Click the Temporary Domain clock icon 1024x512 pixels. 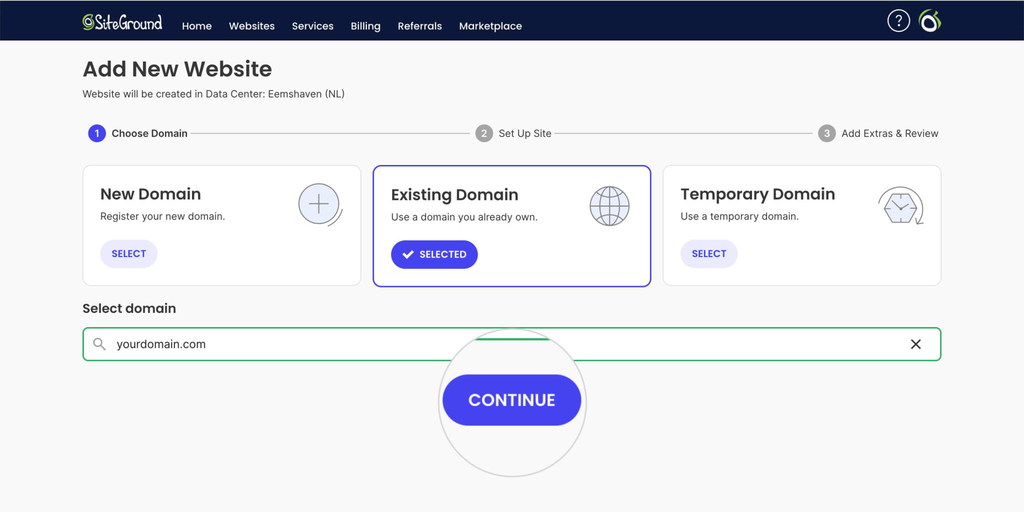(x=901, y=206)
